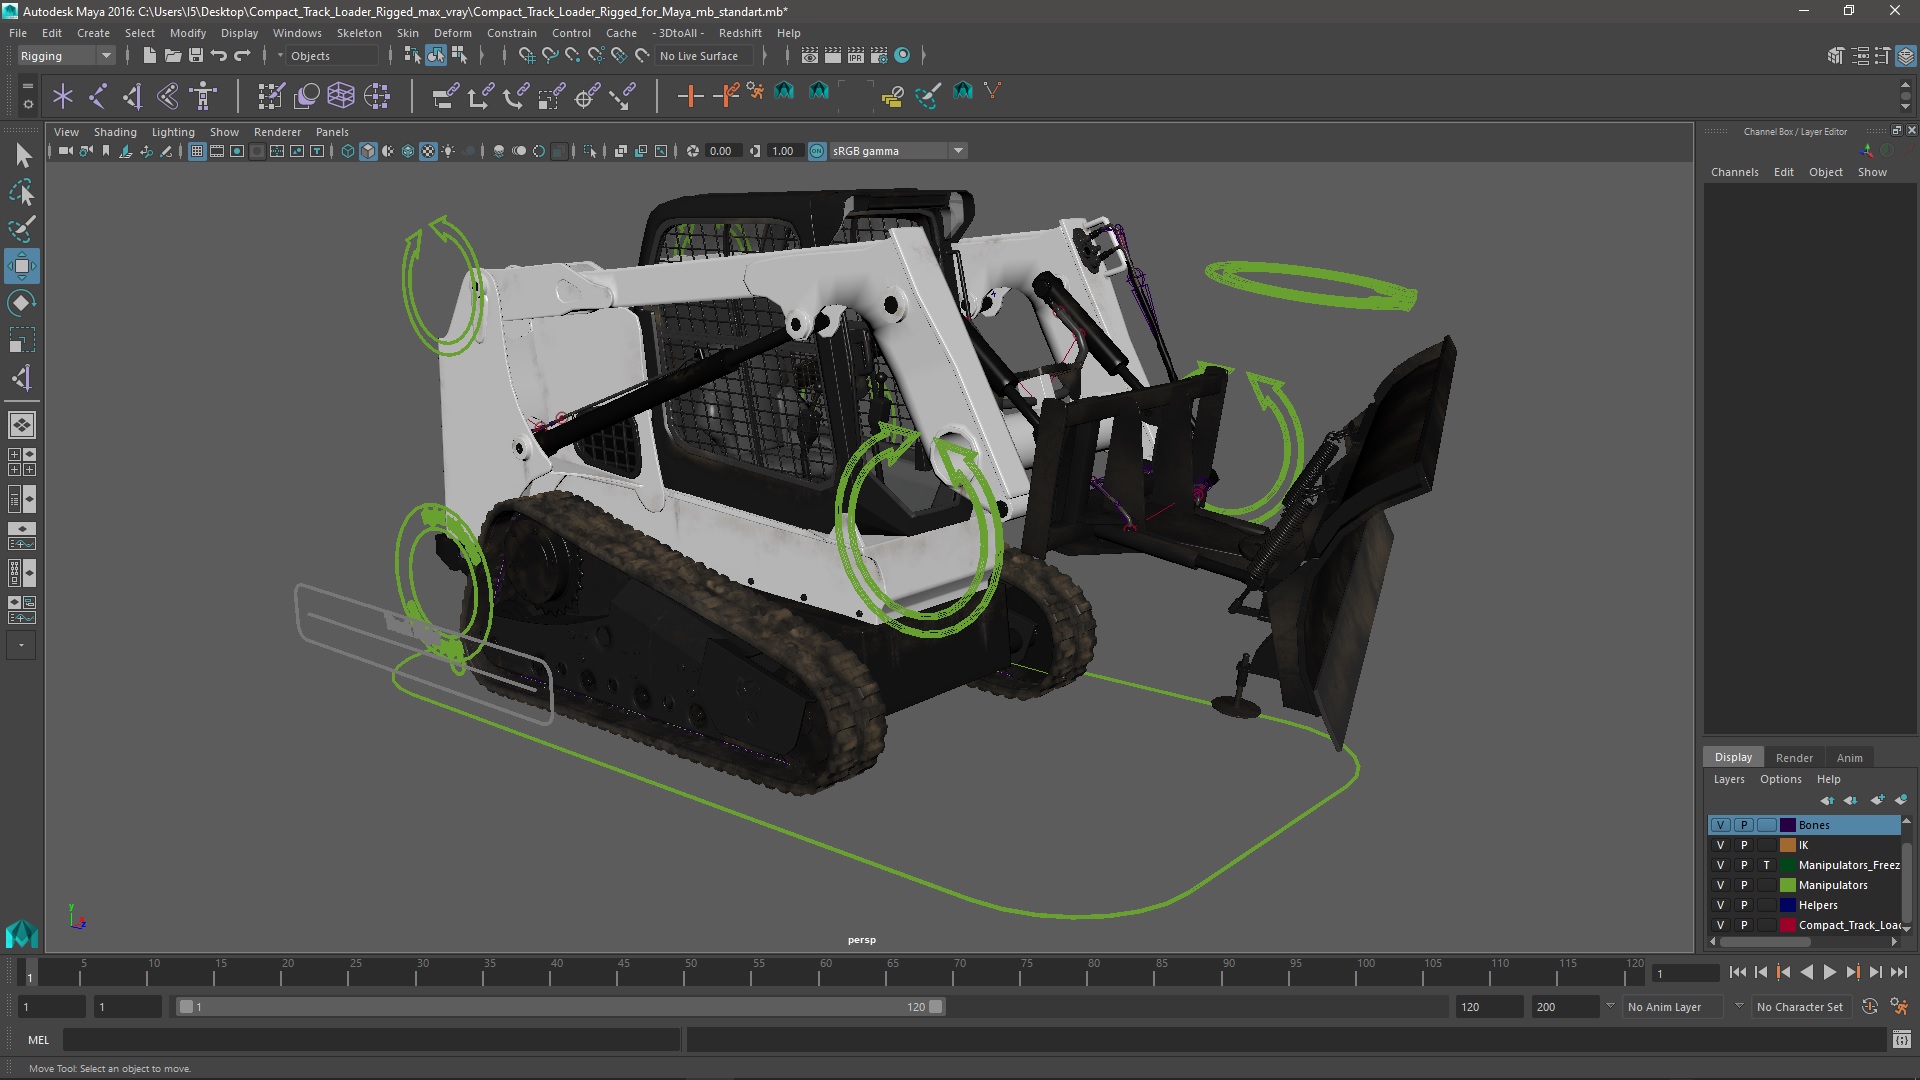Click the Open Scene folder icon
This screenshot has width=1920, height=1080.
click(172, 56)
